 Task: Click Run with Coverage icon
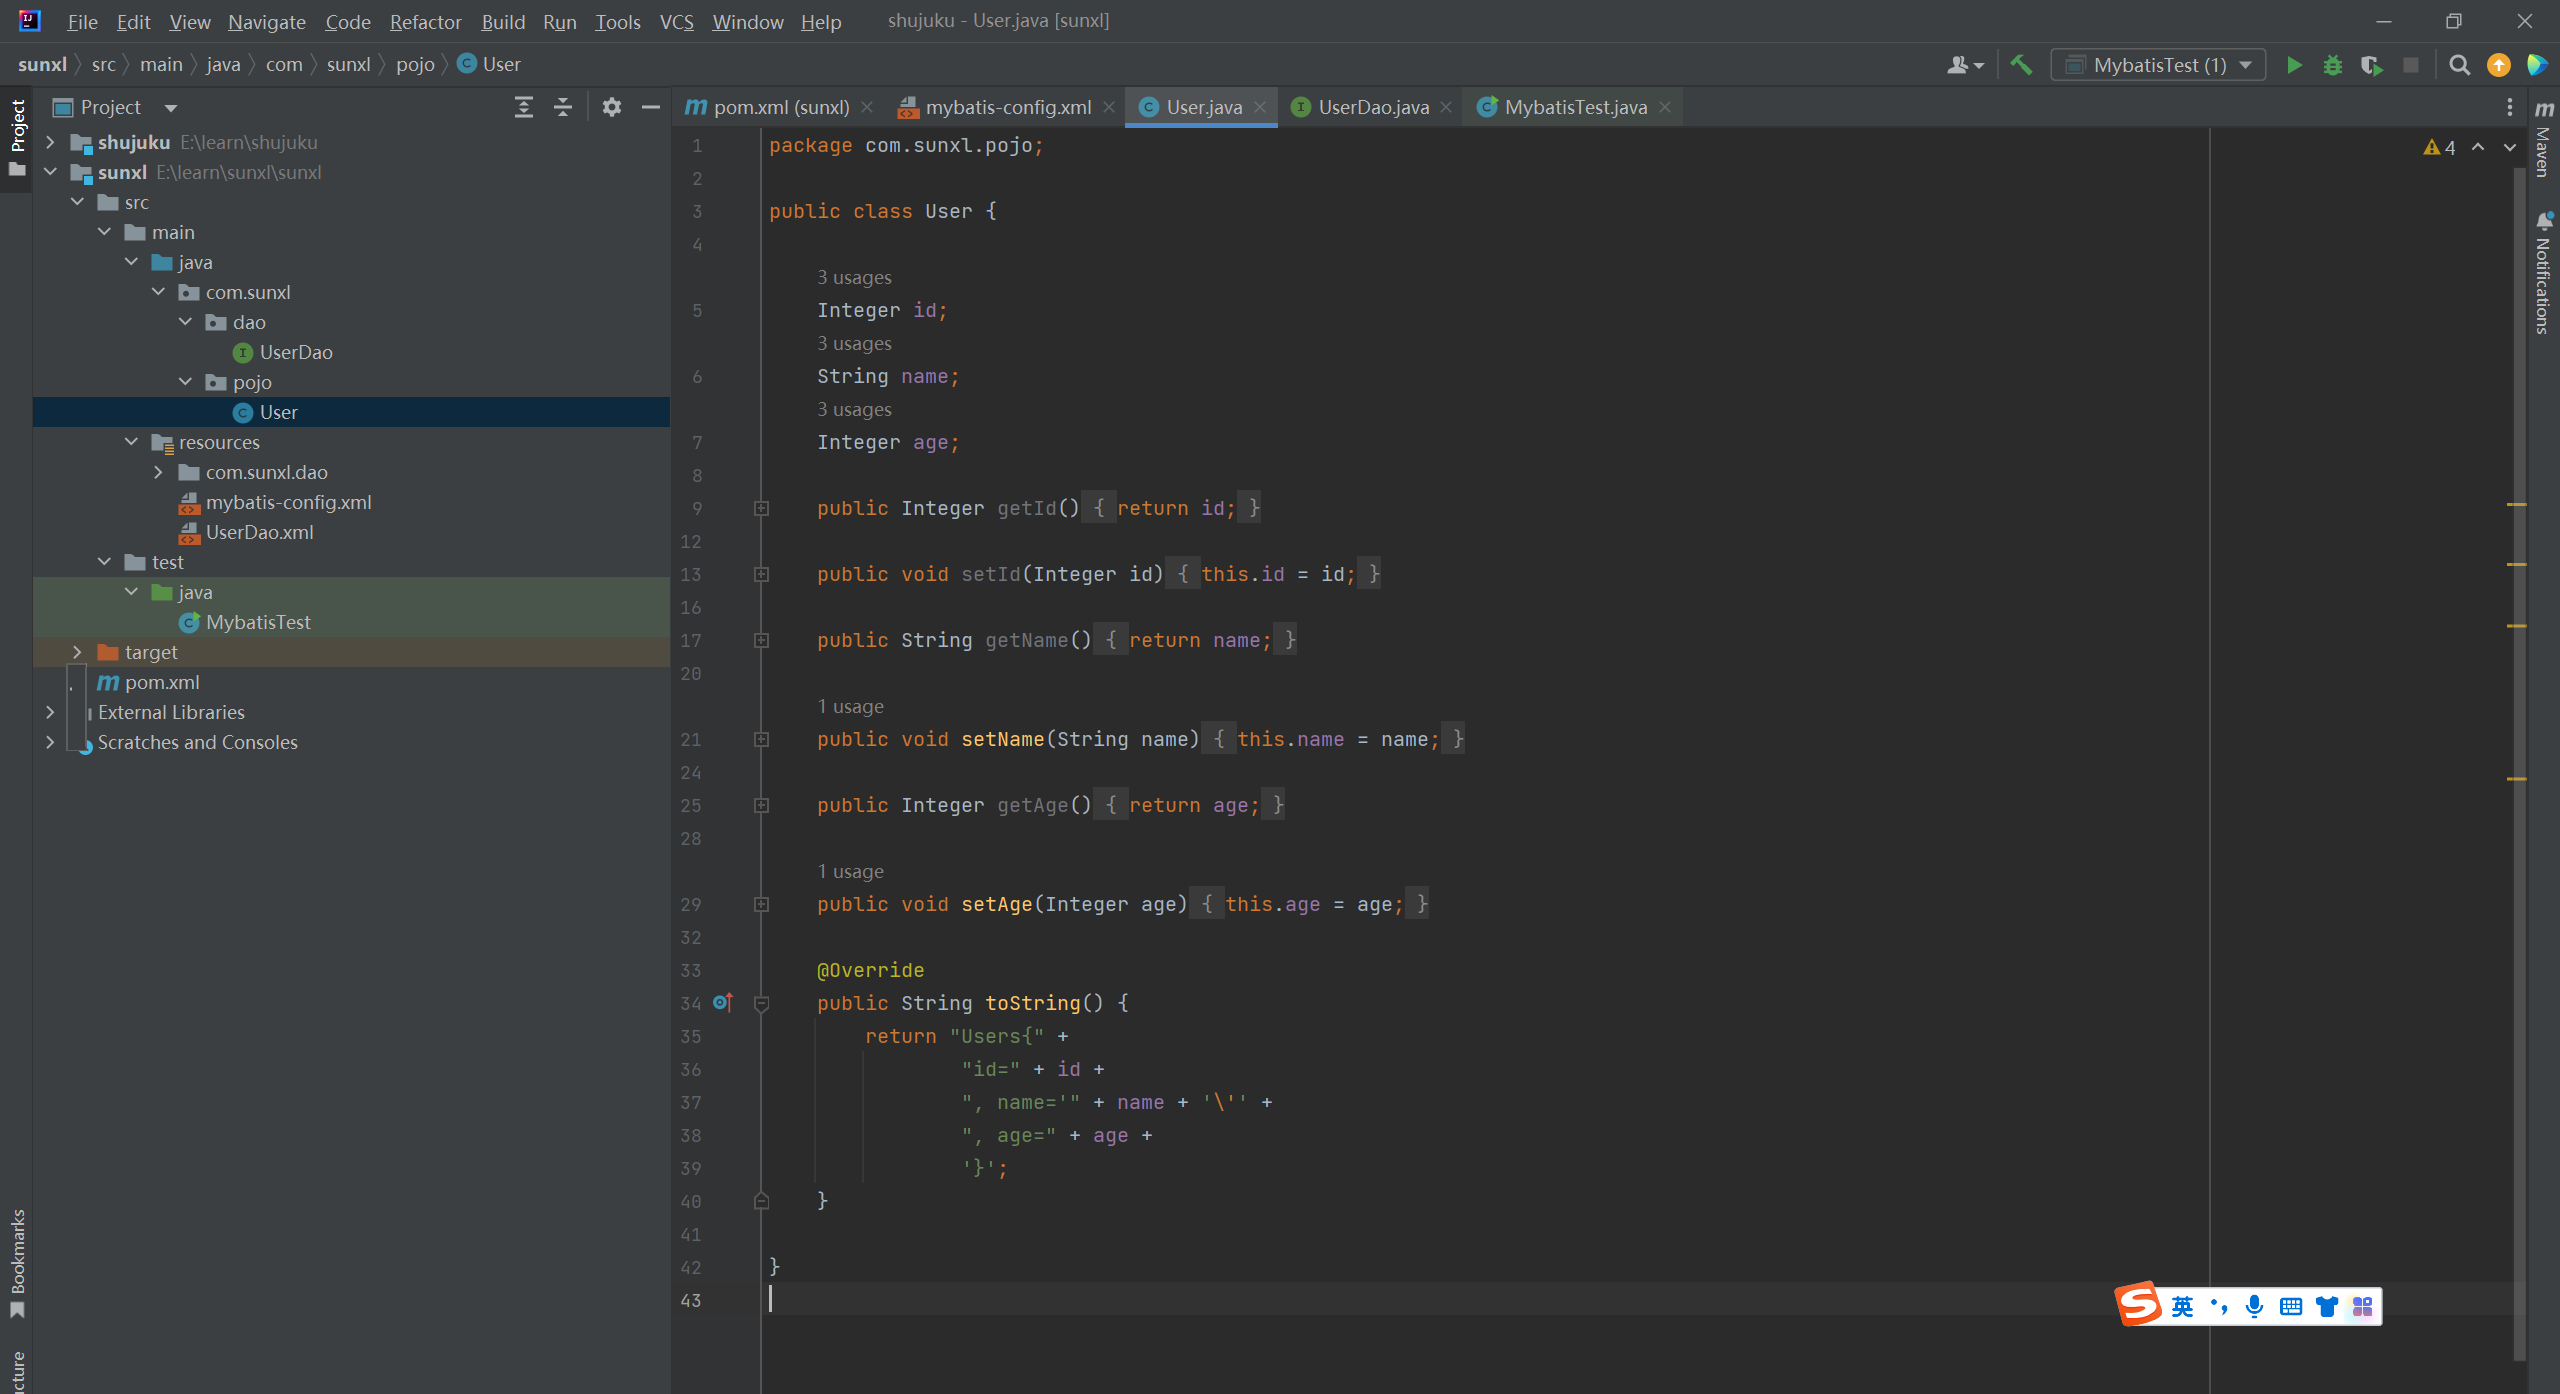tap(2371, 65)
